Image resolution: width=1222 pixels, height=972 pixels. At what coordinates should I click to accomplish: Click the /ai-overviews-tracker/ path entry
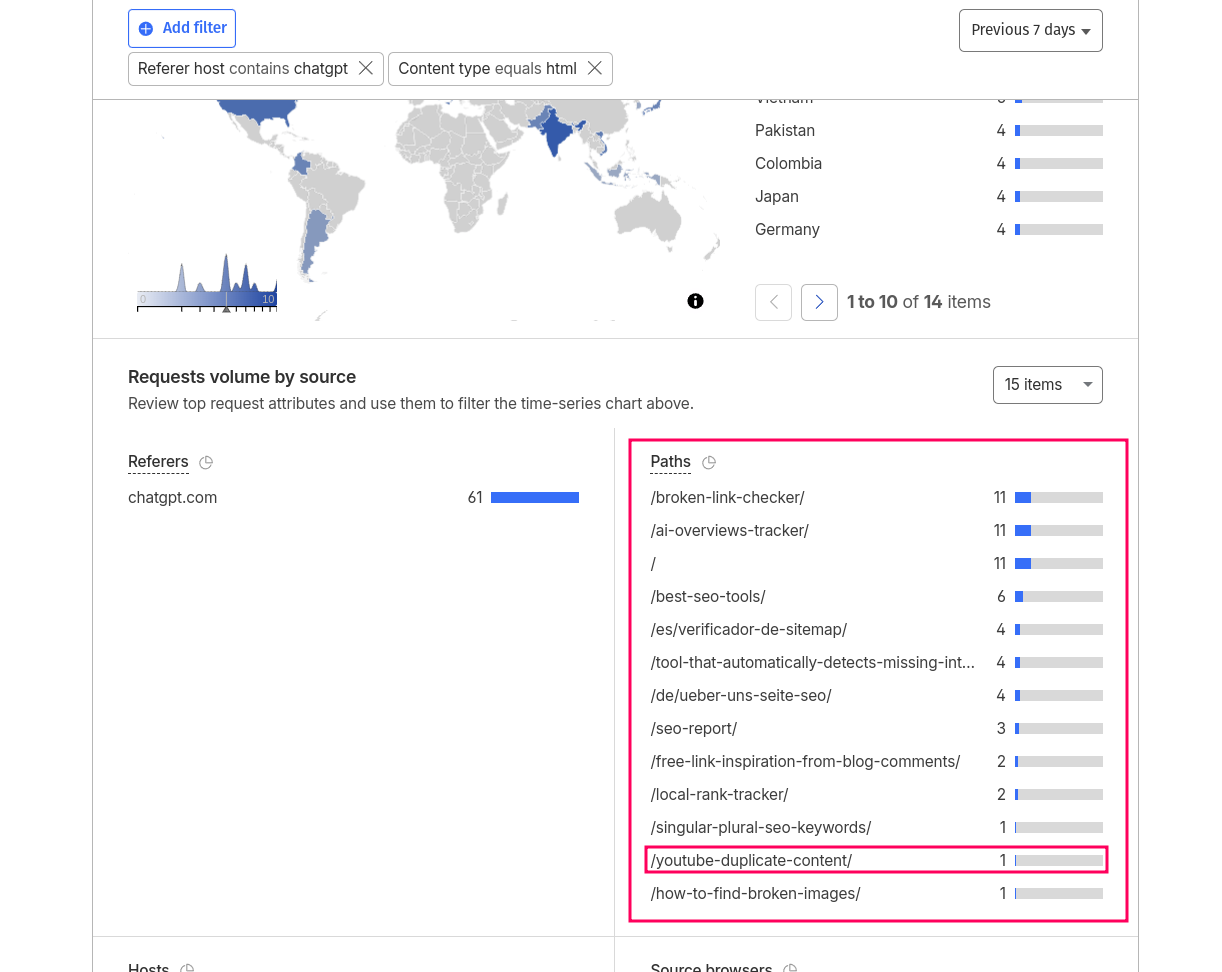coord(729,530)
